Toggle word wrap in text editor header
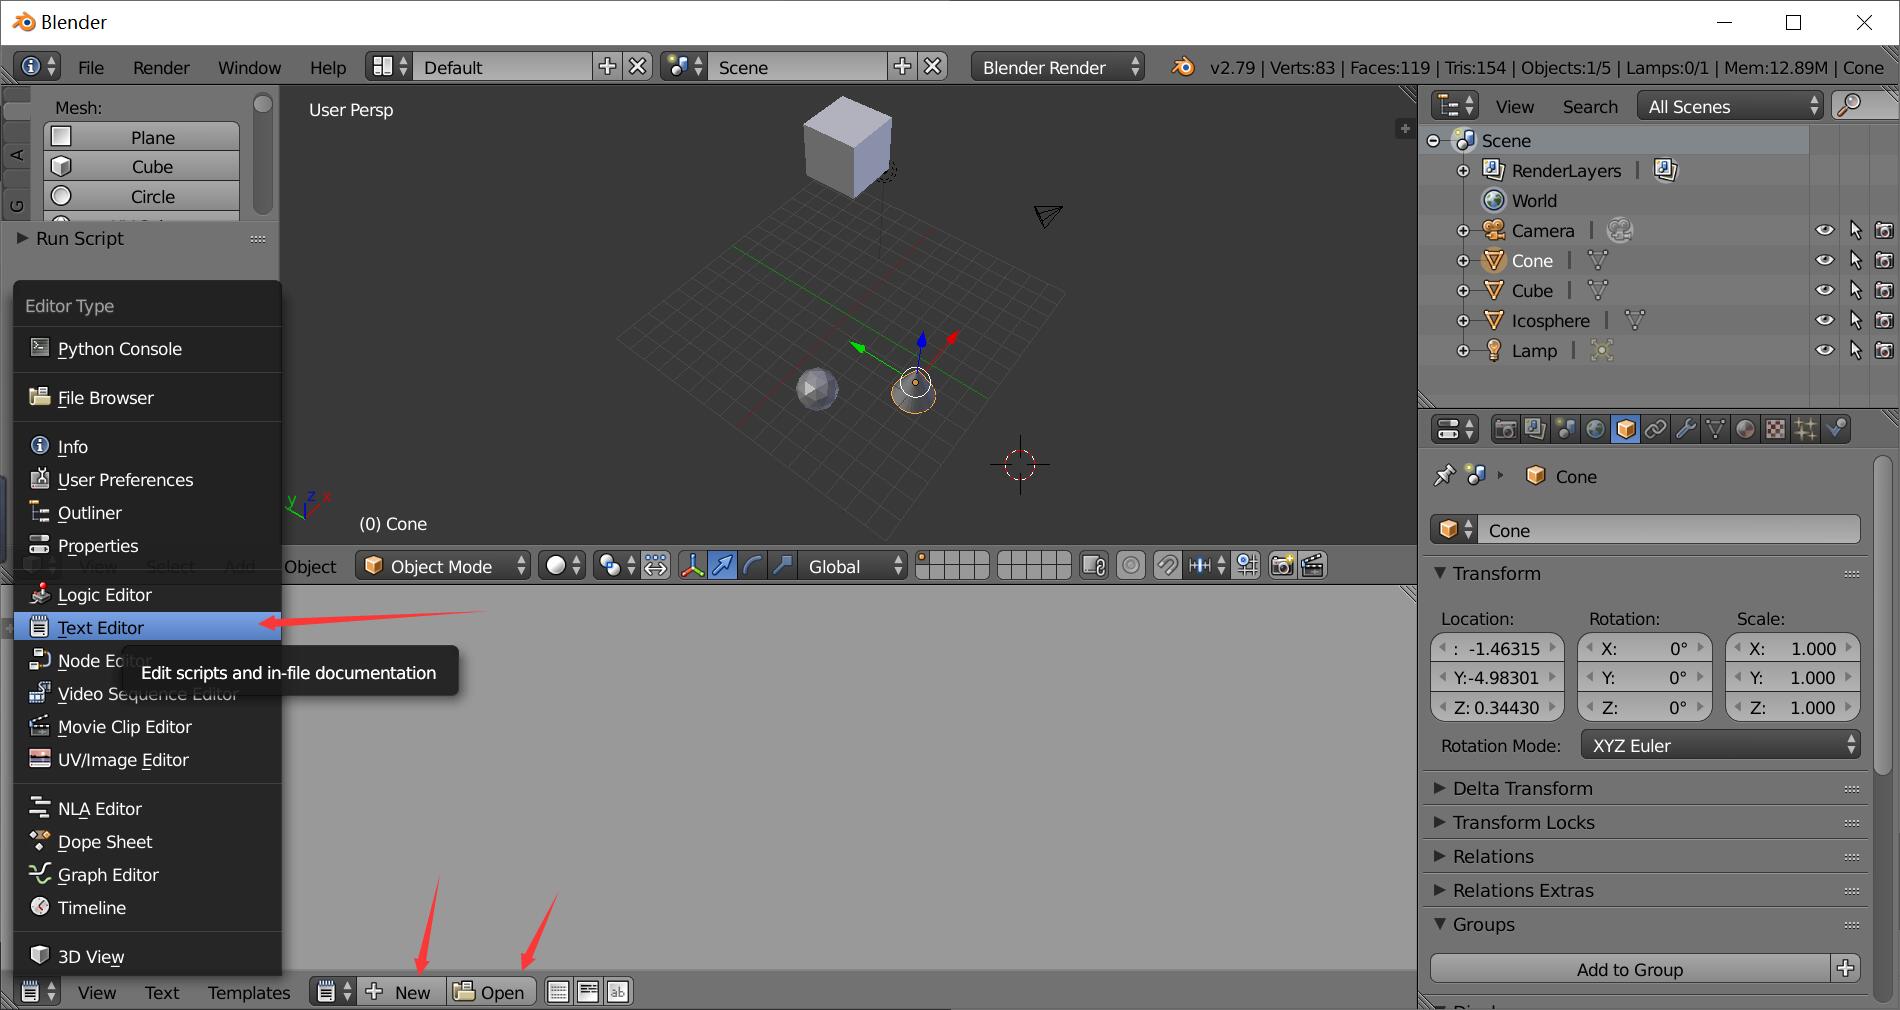This screenshot has height=1010, width=1900. pyautogui.click(x=588, y=992)
